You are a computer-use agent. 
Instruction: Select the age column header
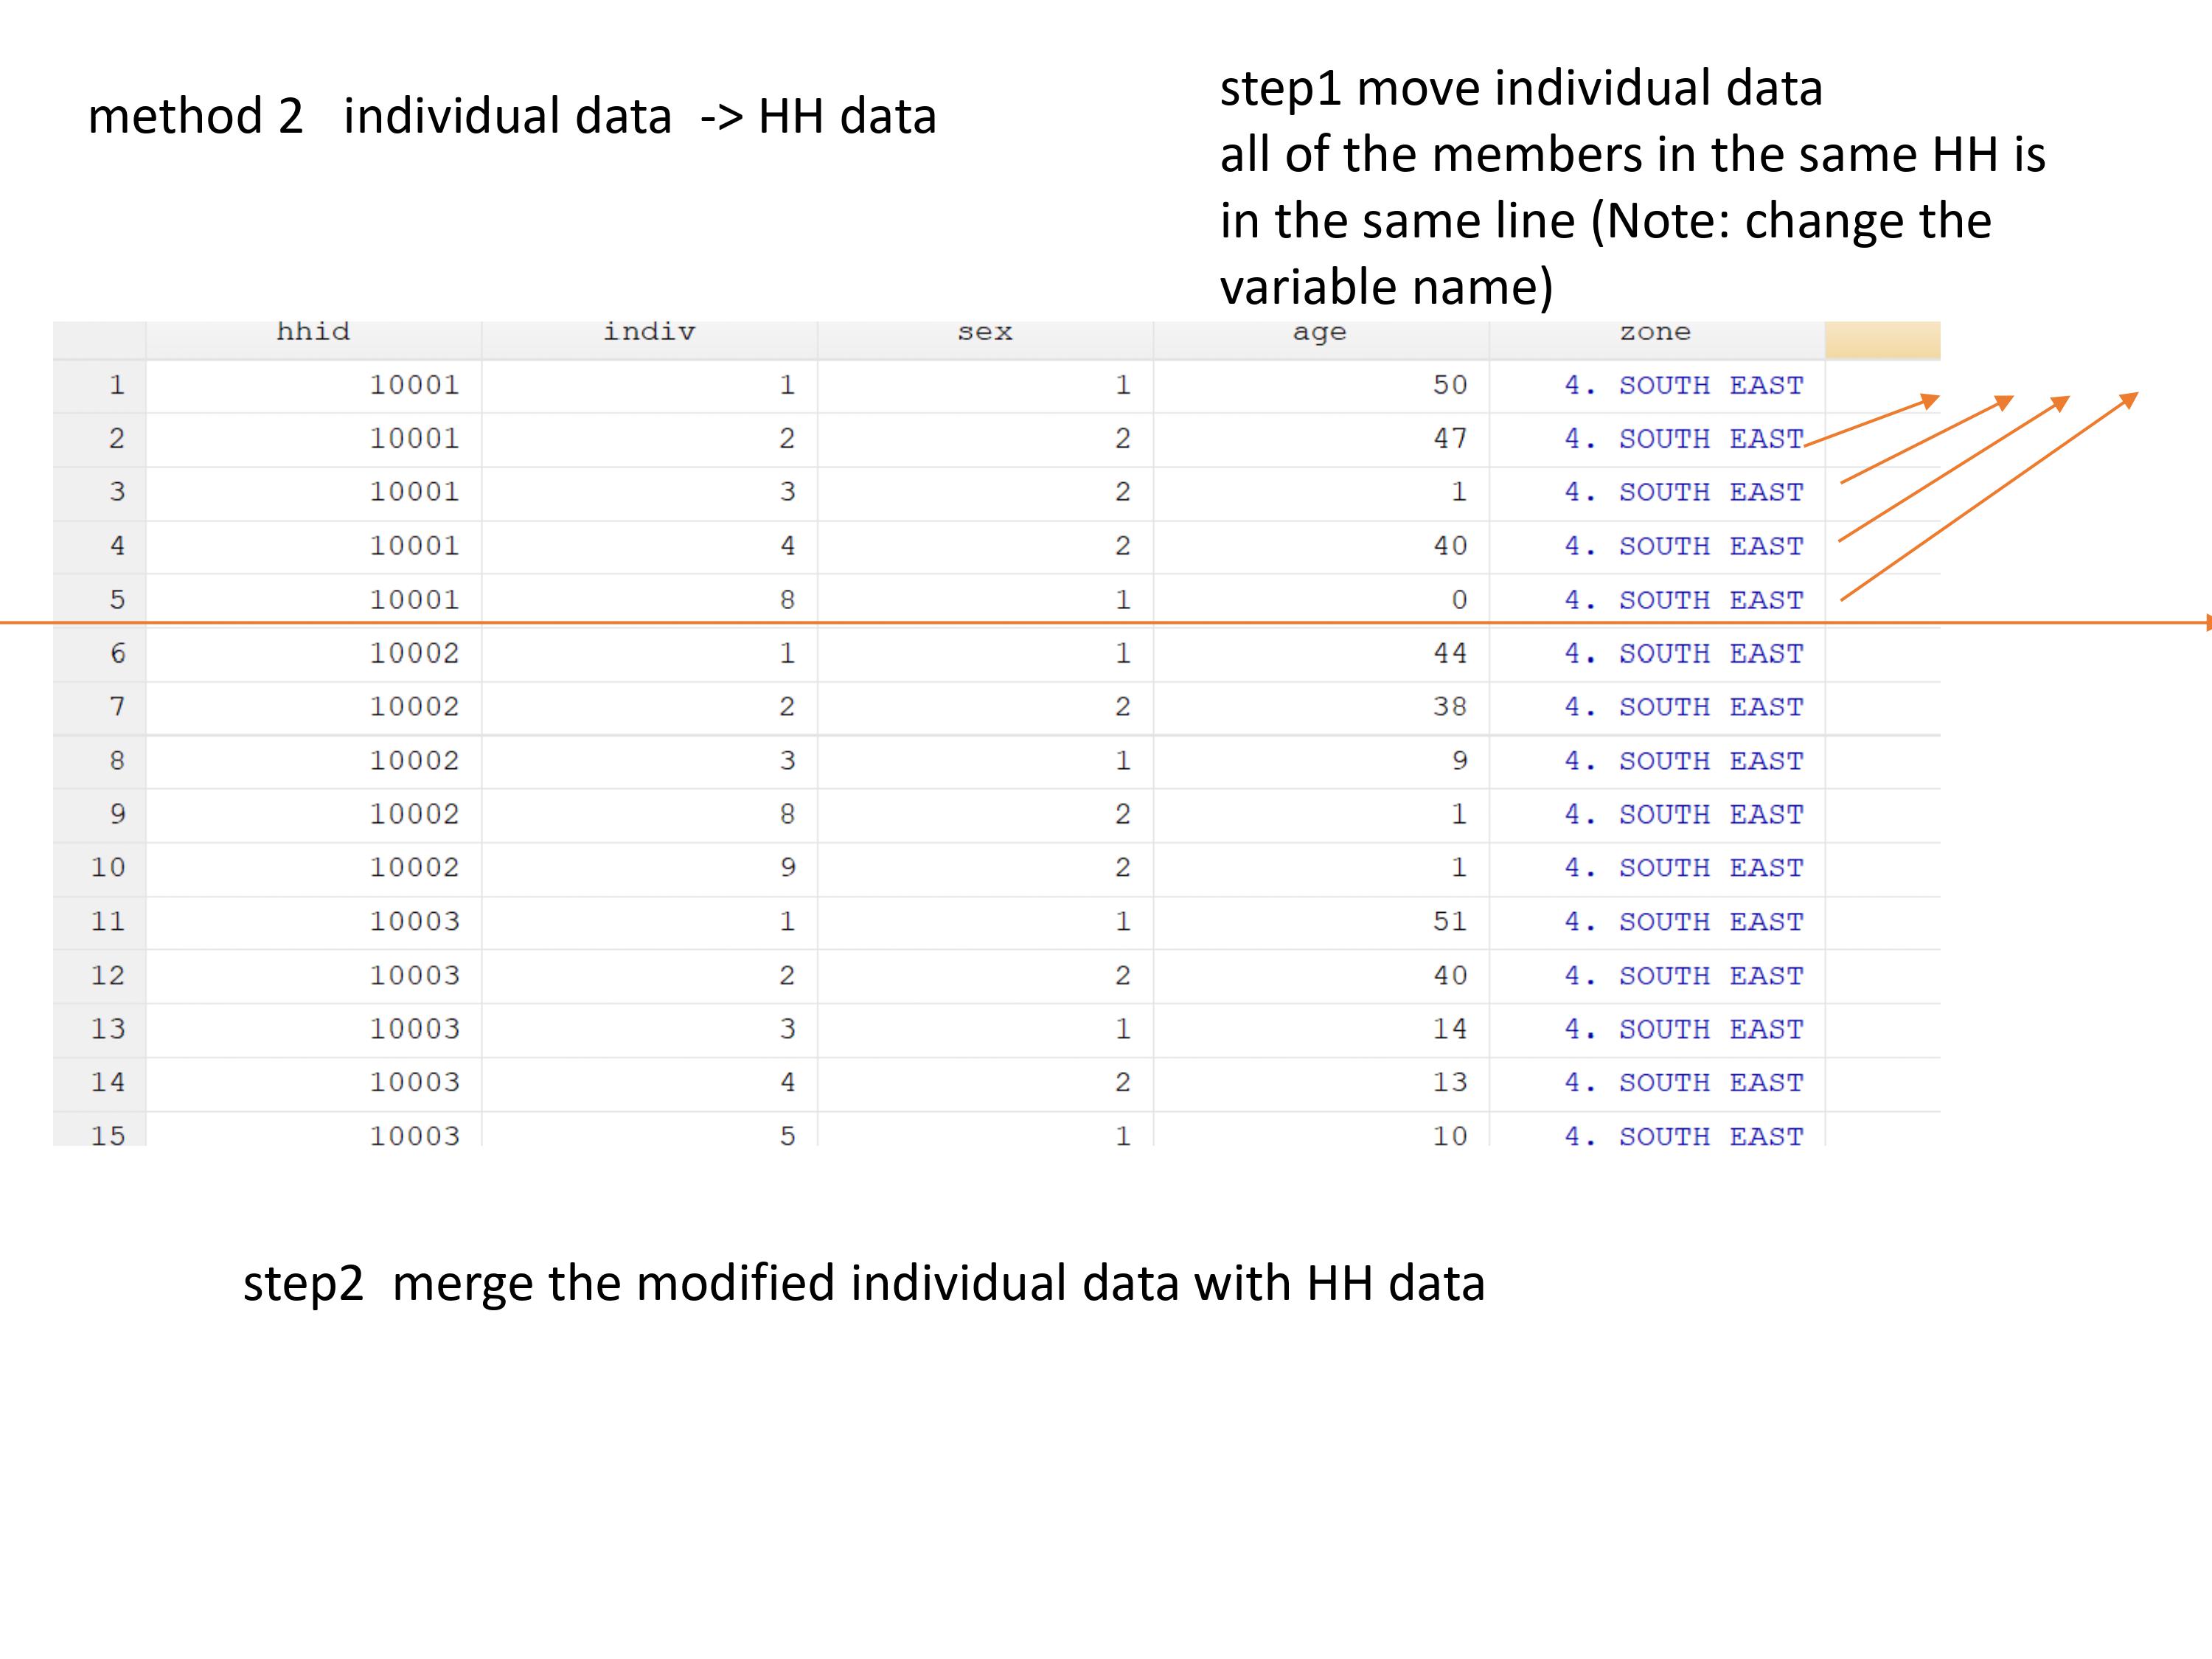coord(1319,332)
